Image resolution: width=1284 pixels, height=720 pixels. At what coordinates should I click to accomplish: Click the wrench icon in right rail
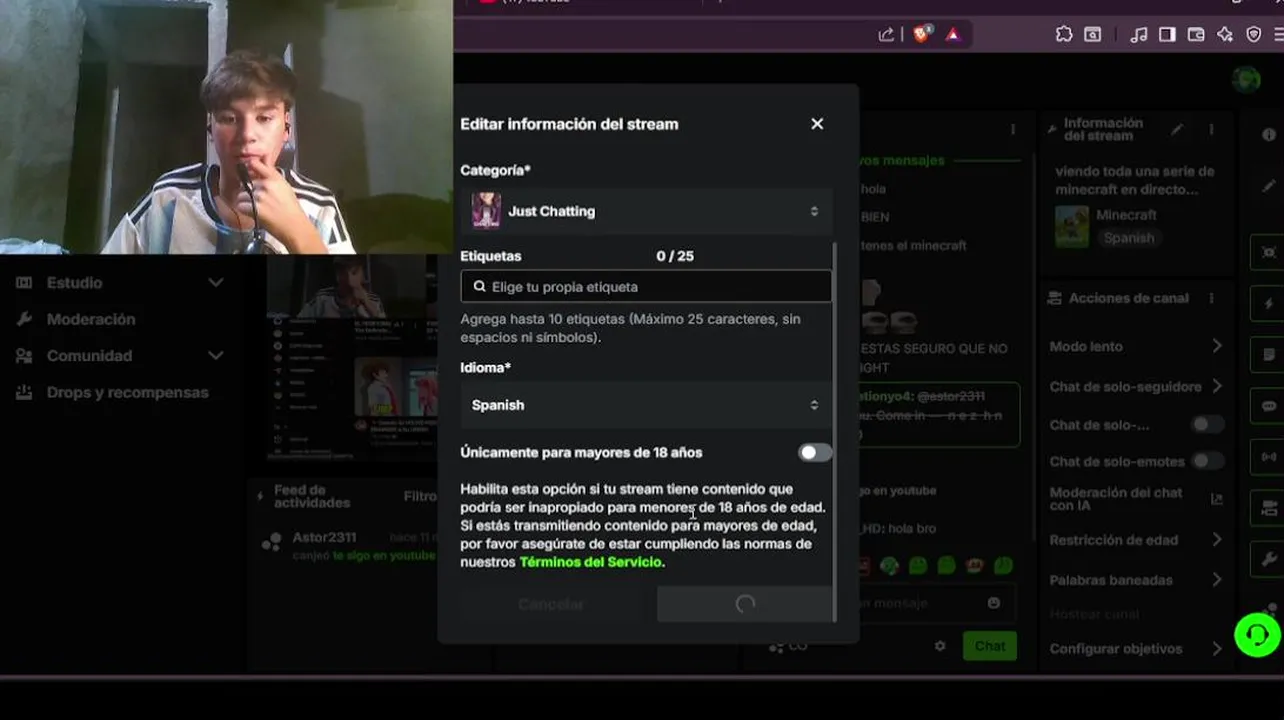tap(1269, 559)
